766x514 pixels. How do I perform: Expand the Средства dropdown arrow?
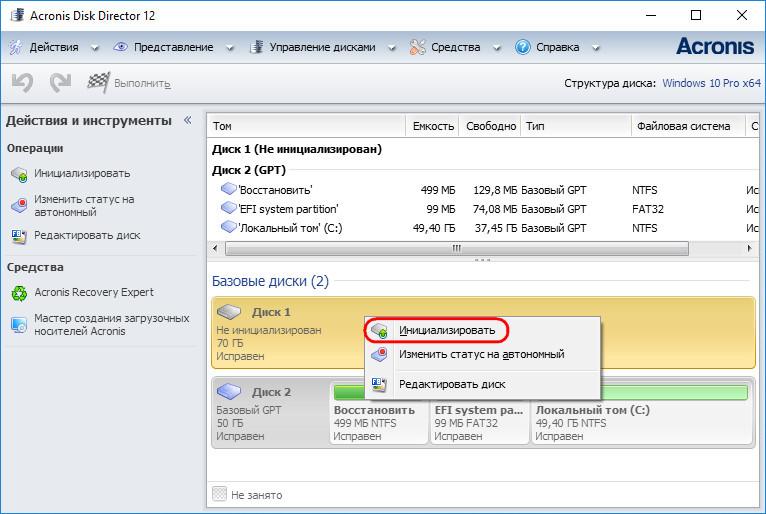coord(497,48)
